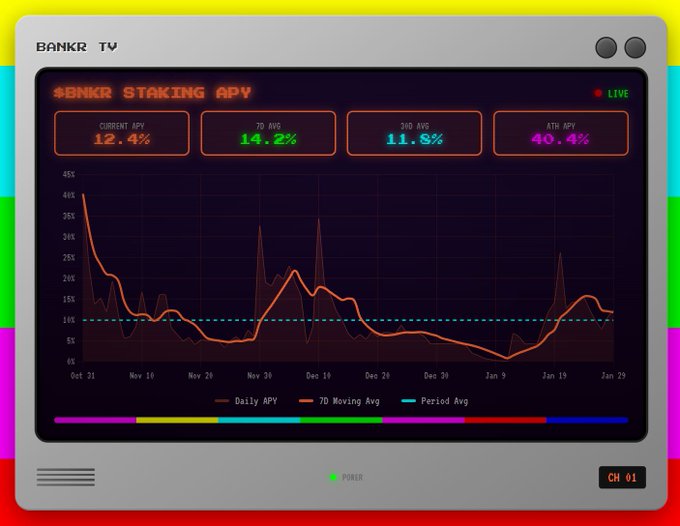Click the blue segment of color bar
Screen dimensions: 680x526
587,420
